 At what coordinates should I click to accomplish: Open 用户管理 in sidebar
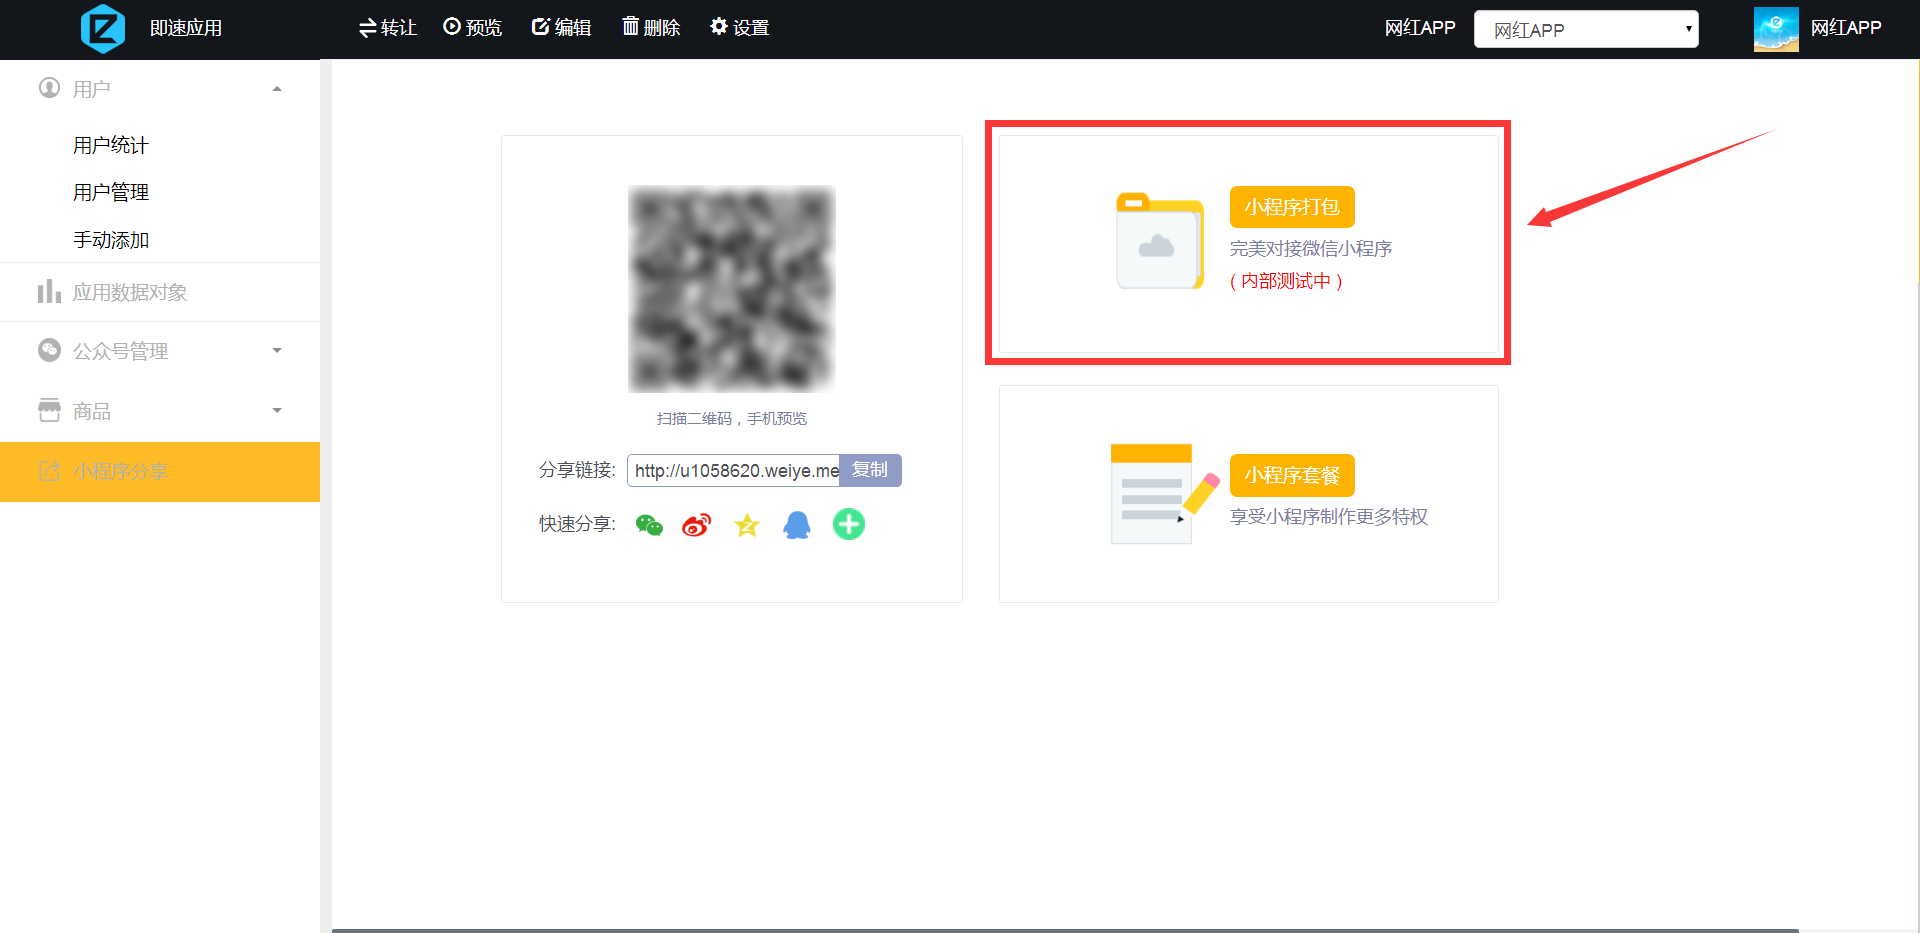[x=111, y=192]
